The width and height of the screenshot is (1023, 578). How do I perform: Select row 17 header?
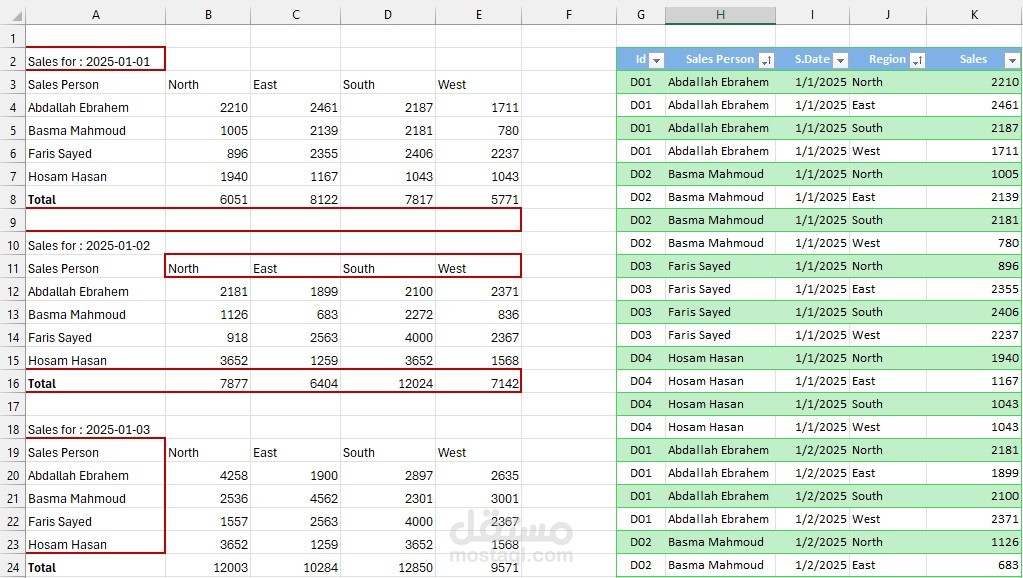[13, 406]
